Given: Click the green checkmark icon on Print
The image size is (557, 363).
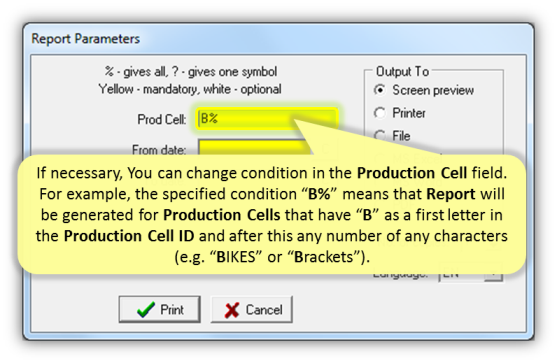Looking at the screenshot, I should (146, 310).
